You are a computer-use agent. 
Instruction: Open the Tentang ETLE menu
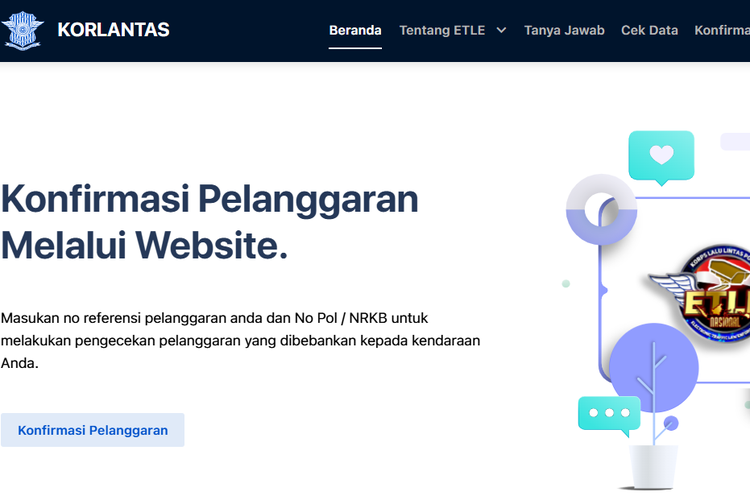(x=442, y=30)
